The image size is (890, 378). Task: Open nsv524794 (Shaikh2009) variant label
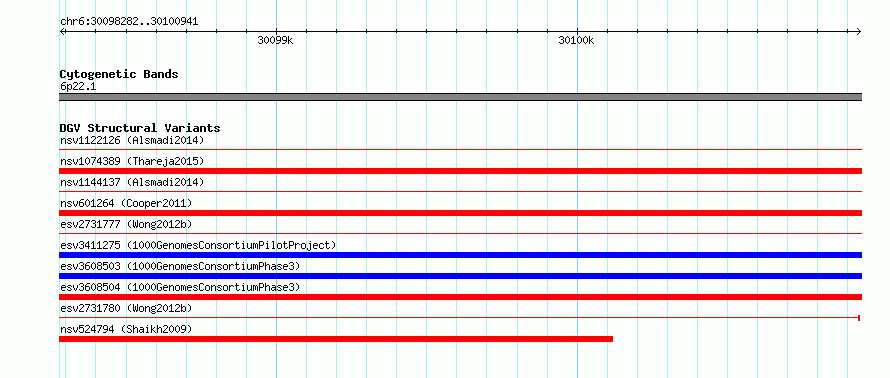click(126, 329)
